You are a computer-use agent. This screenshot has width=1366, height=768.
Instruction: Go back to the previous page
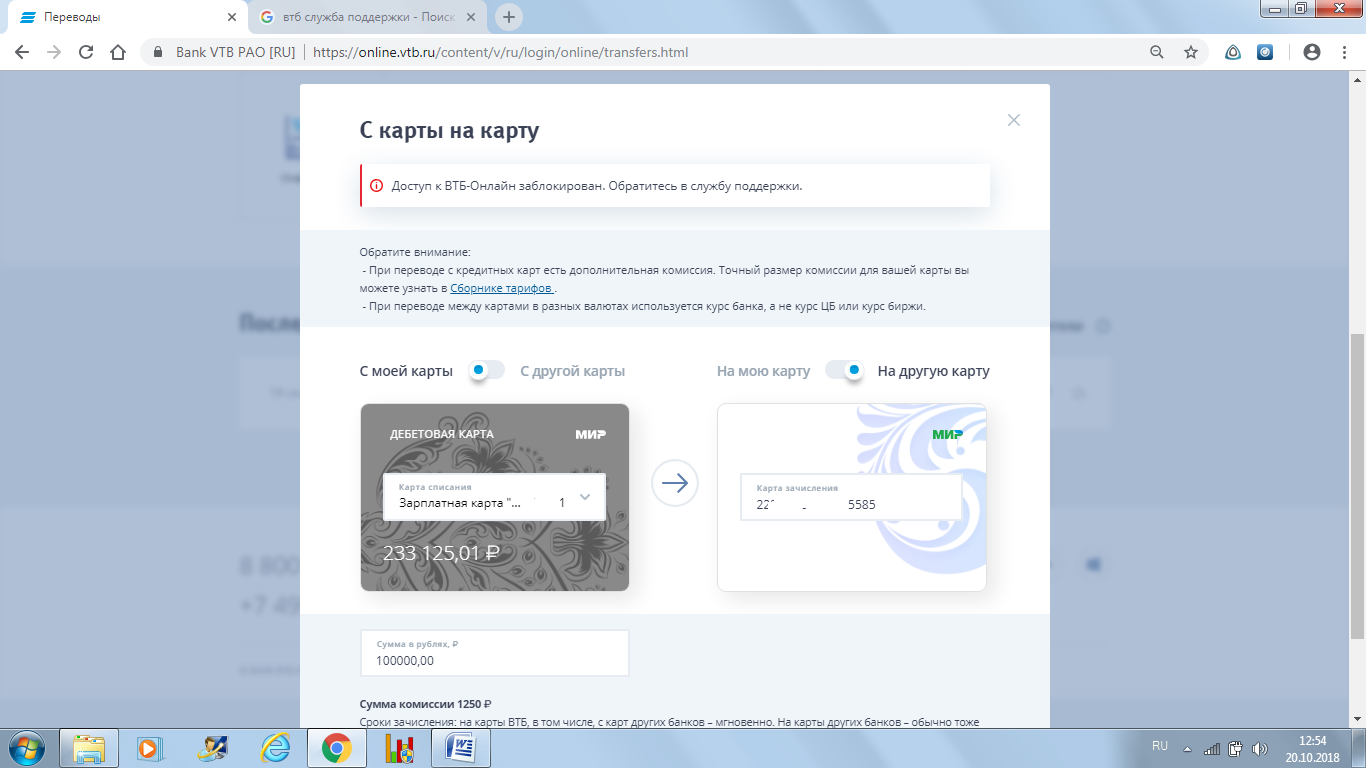pyautogui.click(x=22, y=52)
